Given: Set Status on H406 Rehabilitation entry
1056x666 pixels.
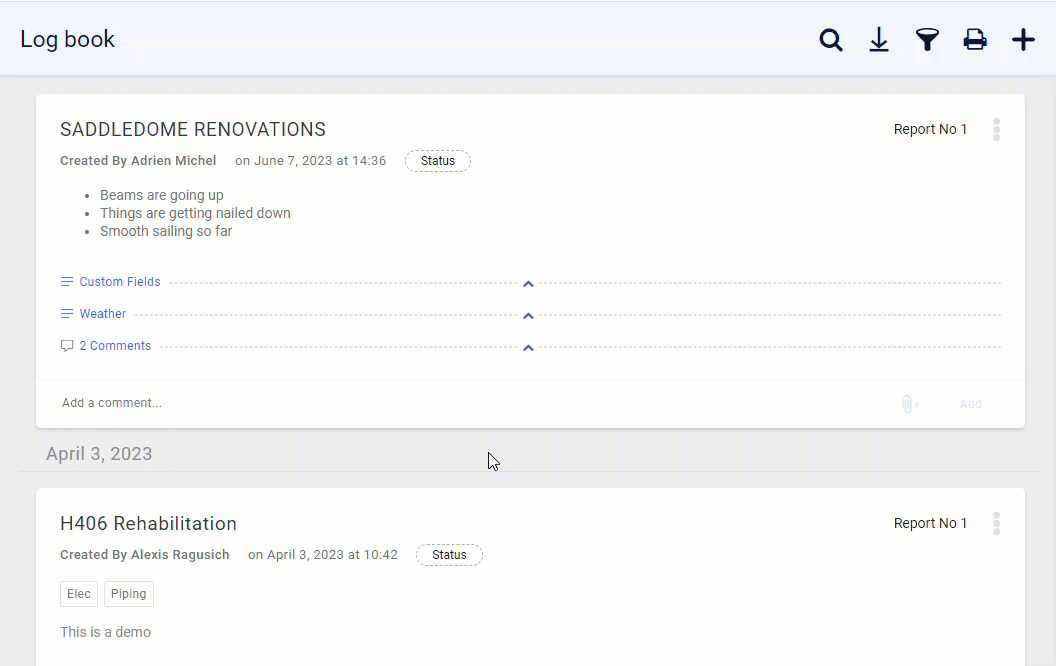Looking at the screenshot, I should point(449,555).
